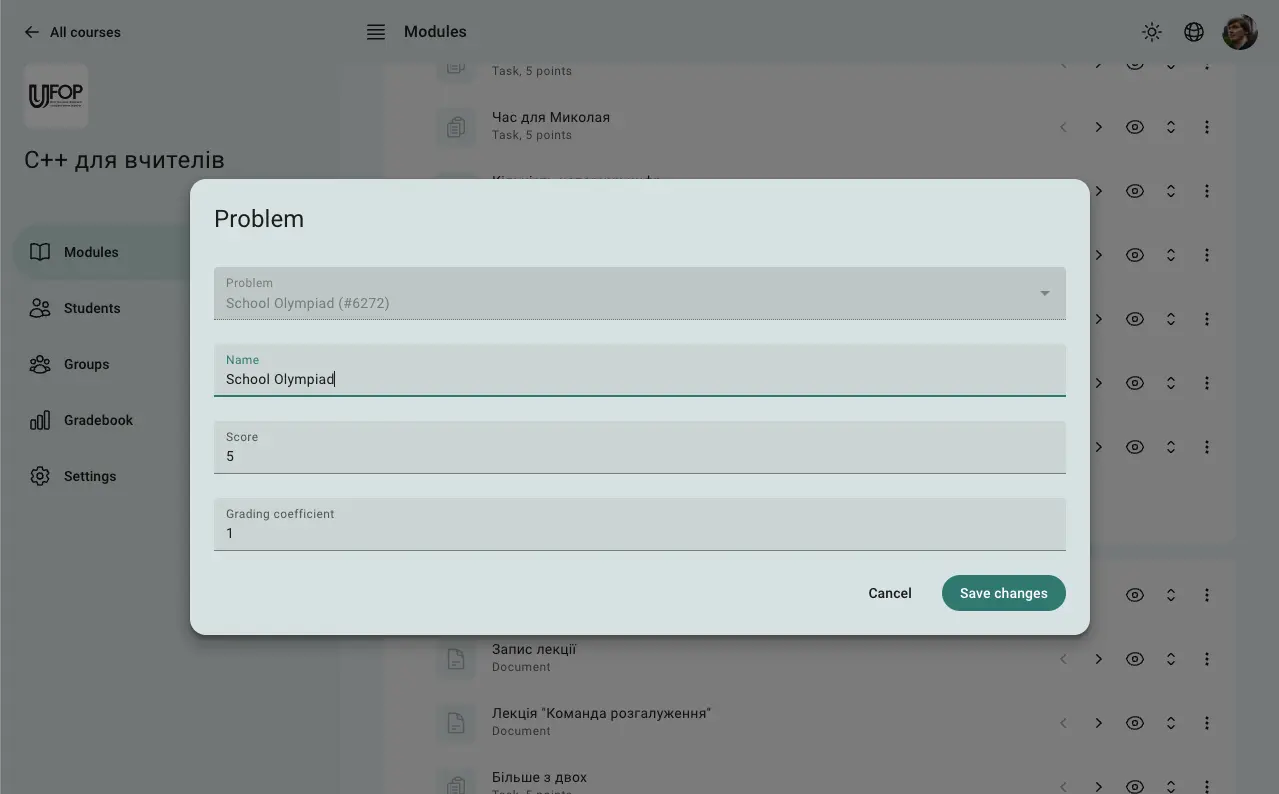The height and width of the screenshot is (794, 1279).
Task: Open more options for Лекція "Команда розгалуження"
Action: click(1206, 723)
